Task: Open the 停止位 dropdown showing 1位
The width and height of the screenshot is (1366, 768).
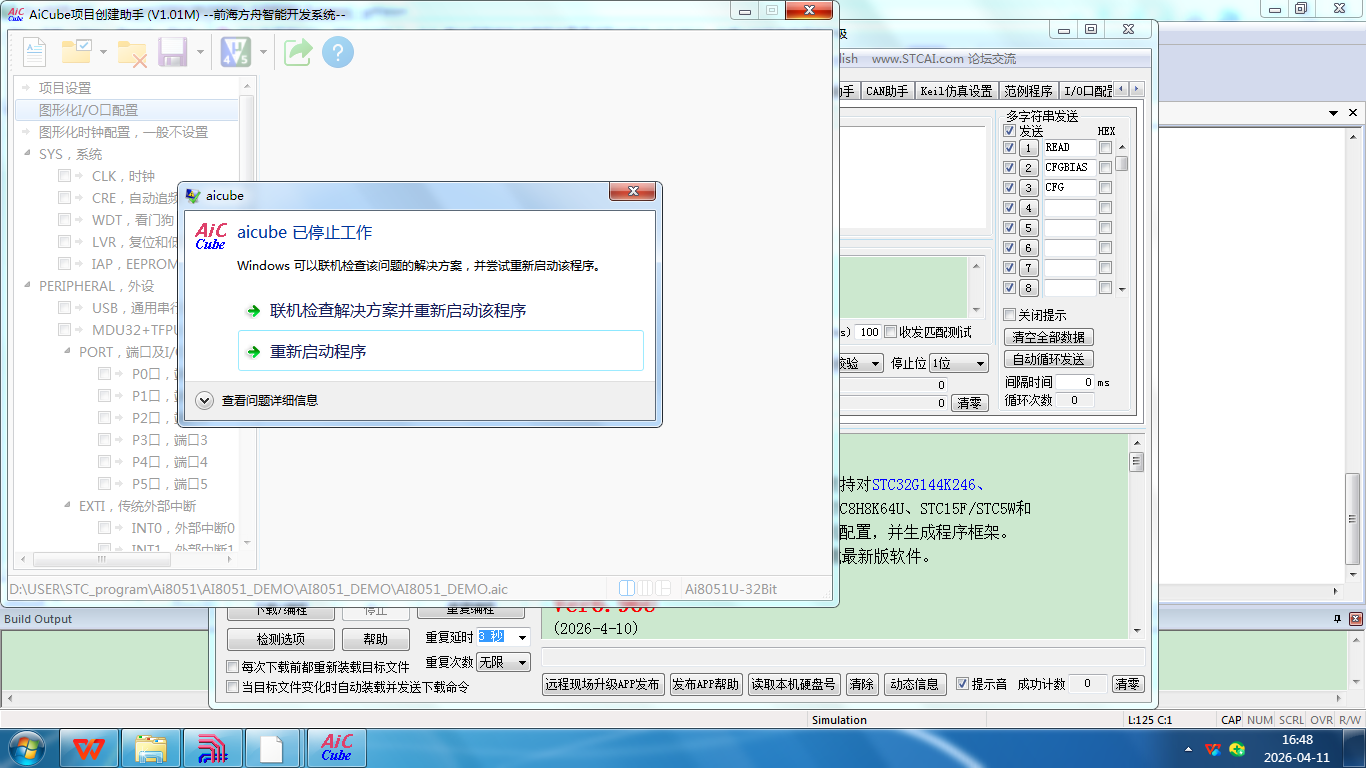Action: (x=959, y=363)
